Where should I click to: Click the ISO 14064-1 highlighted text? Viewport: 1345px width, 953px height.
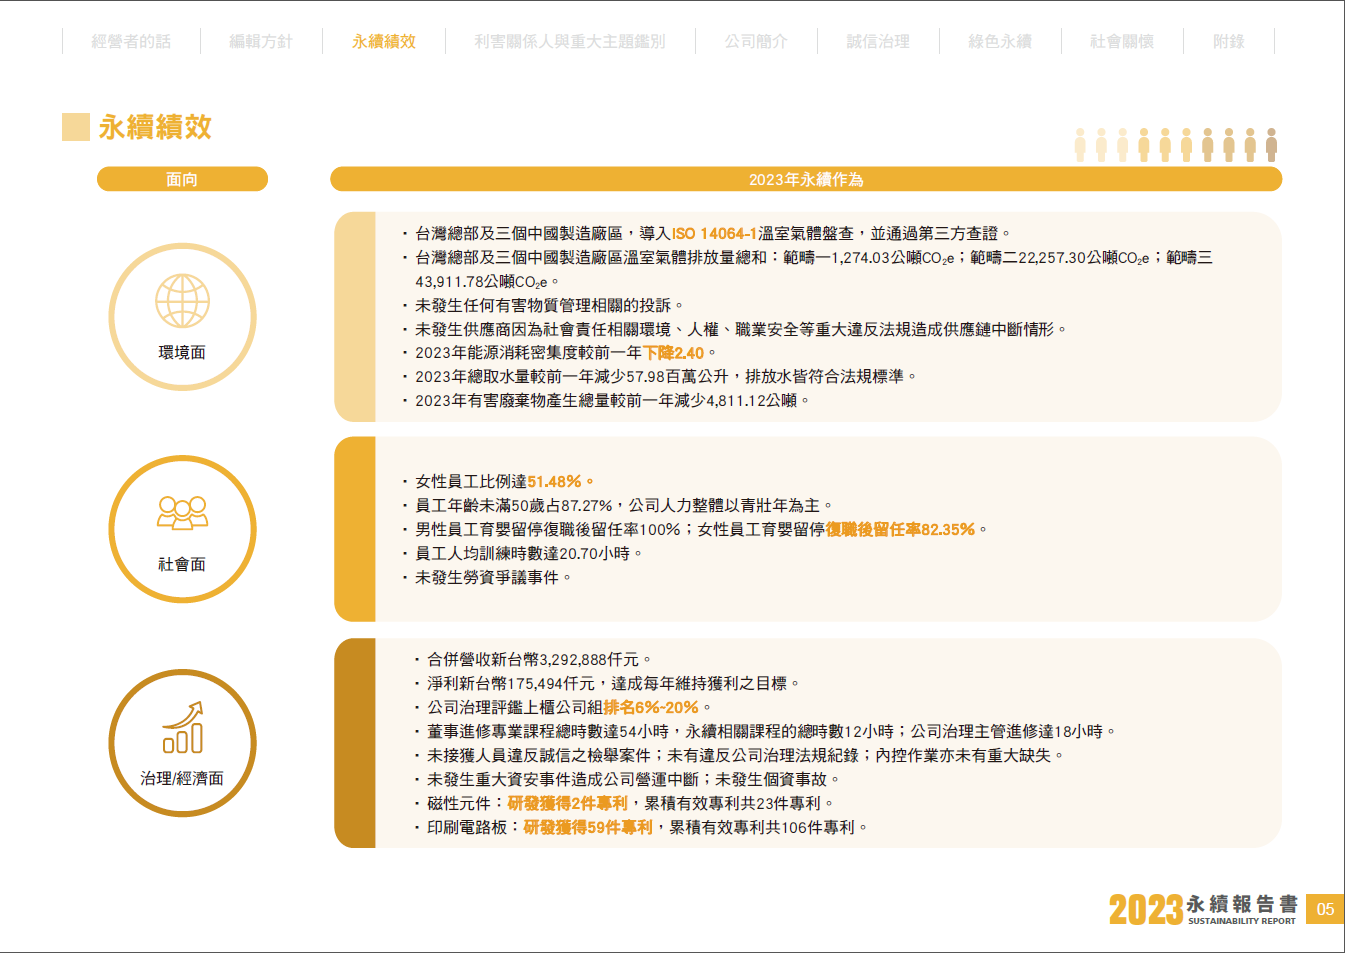point(714,234)
